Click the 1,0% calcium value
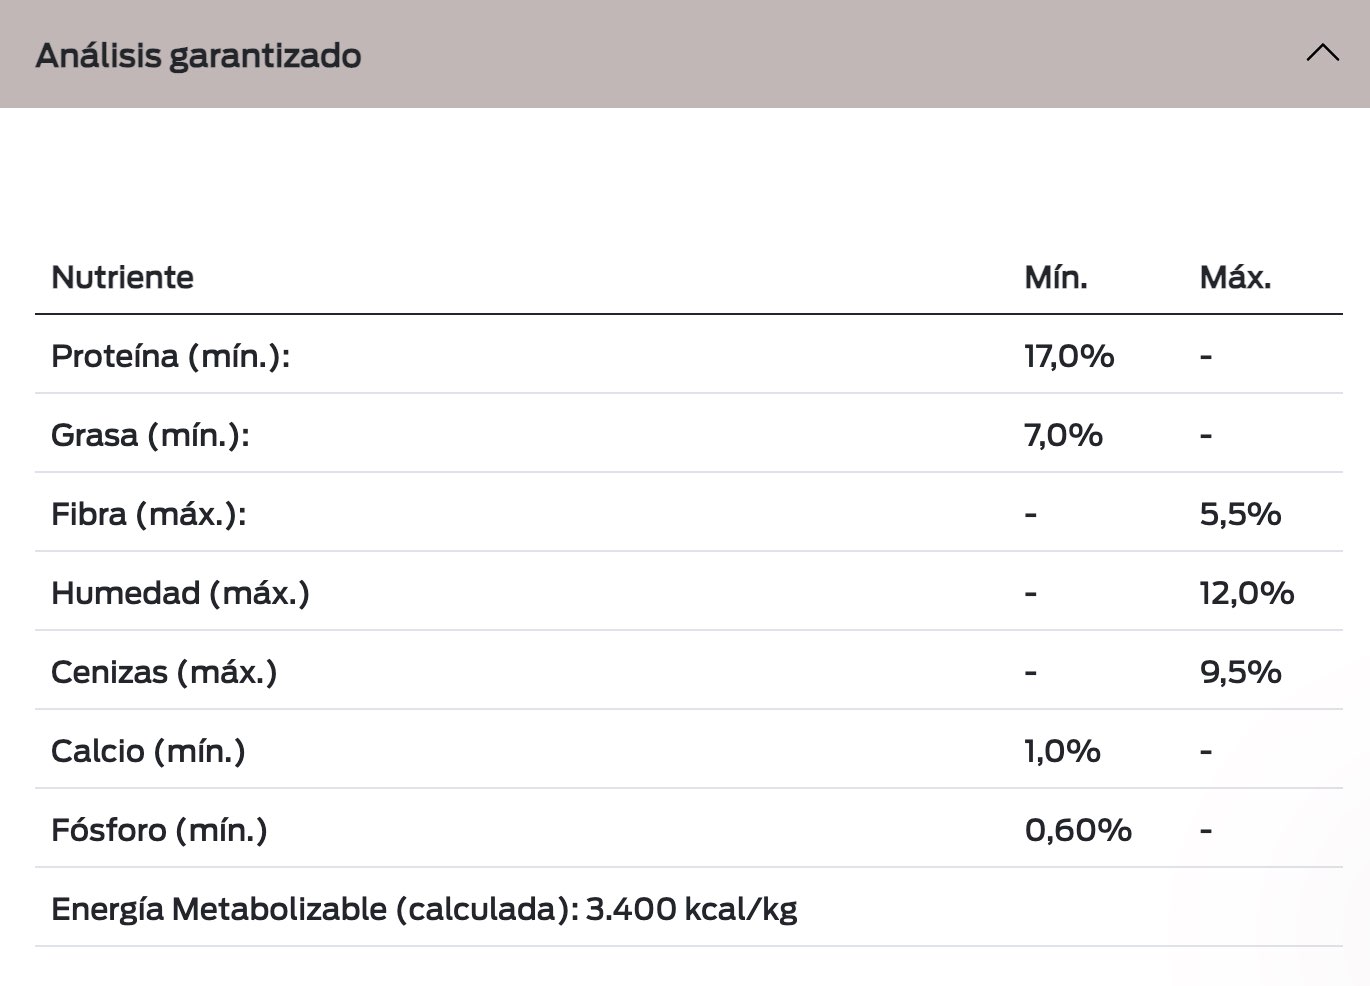 pos(1062,751)
